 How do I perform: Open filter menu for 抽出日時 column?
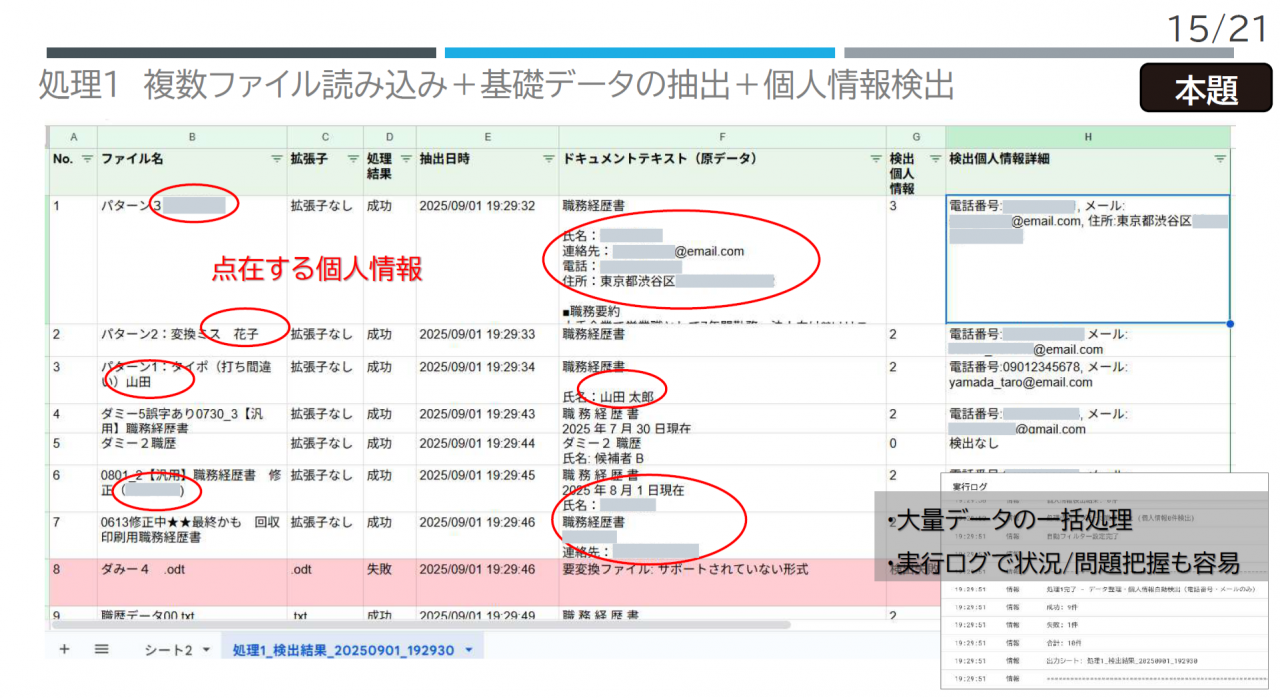coord(548,159)
